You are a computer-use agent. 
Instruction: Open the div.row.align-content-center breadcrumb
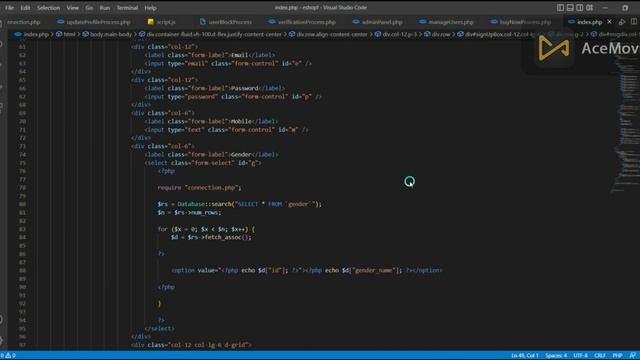pyautogui.click(x=328, y=34)
